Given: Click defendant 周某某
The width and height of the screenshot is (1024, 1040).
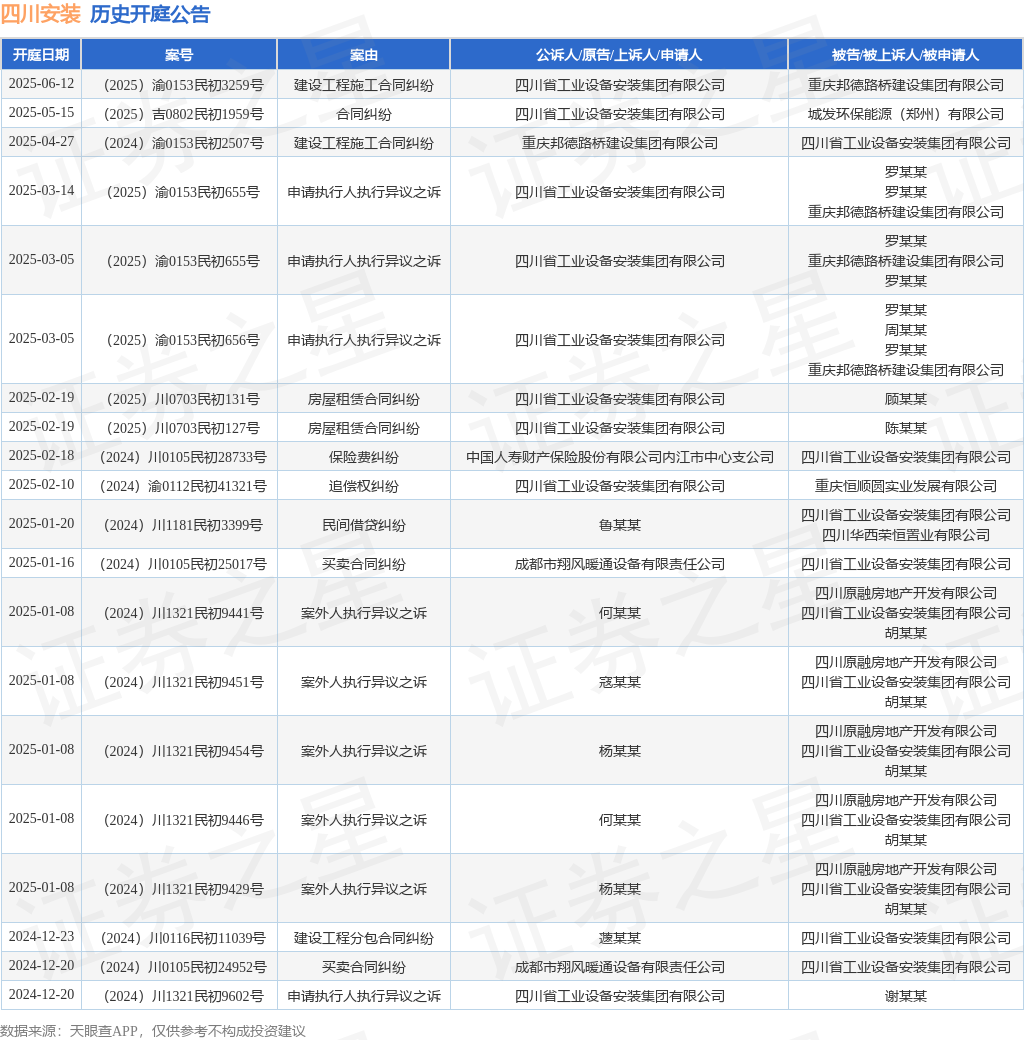Looking at the screenshot, I should pyautogui.click(x=905, y=330).
